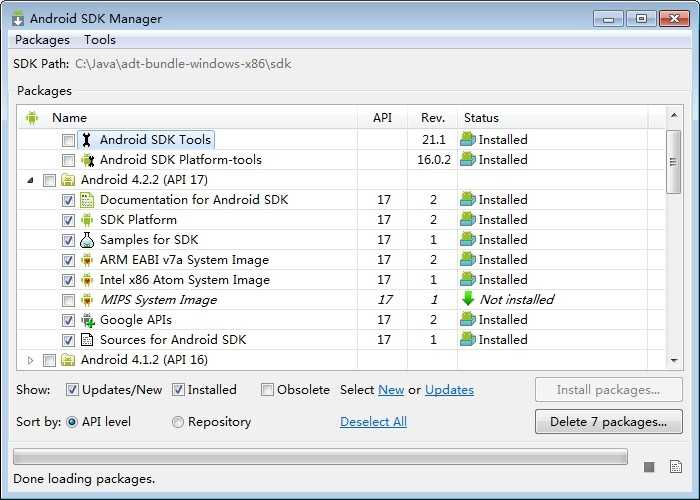This screenshot has height=500, width=700.
Task: Click the MIPS System Image icon
Action: click(87, 300)
